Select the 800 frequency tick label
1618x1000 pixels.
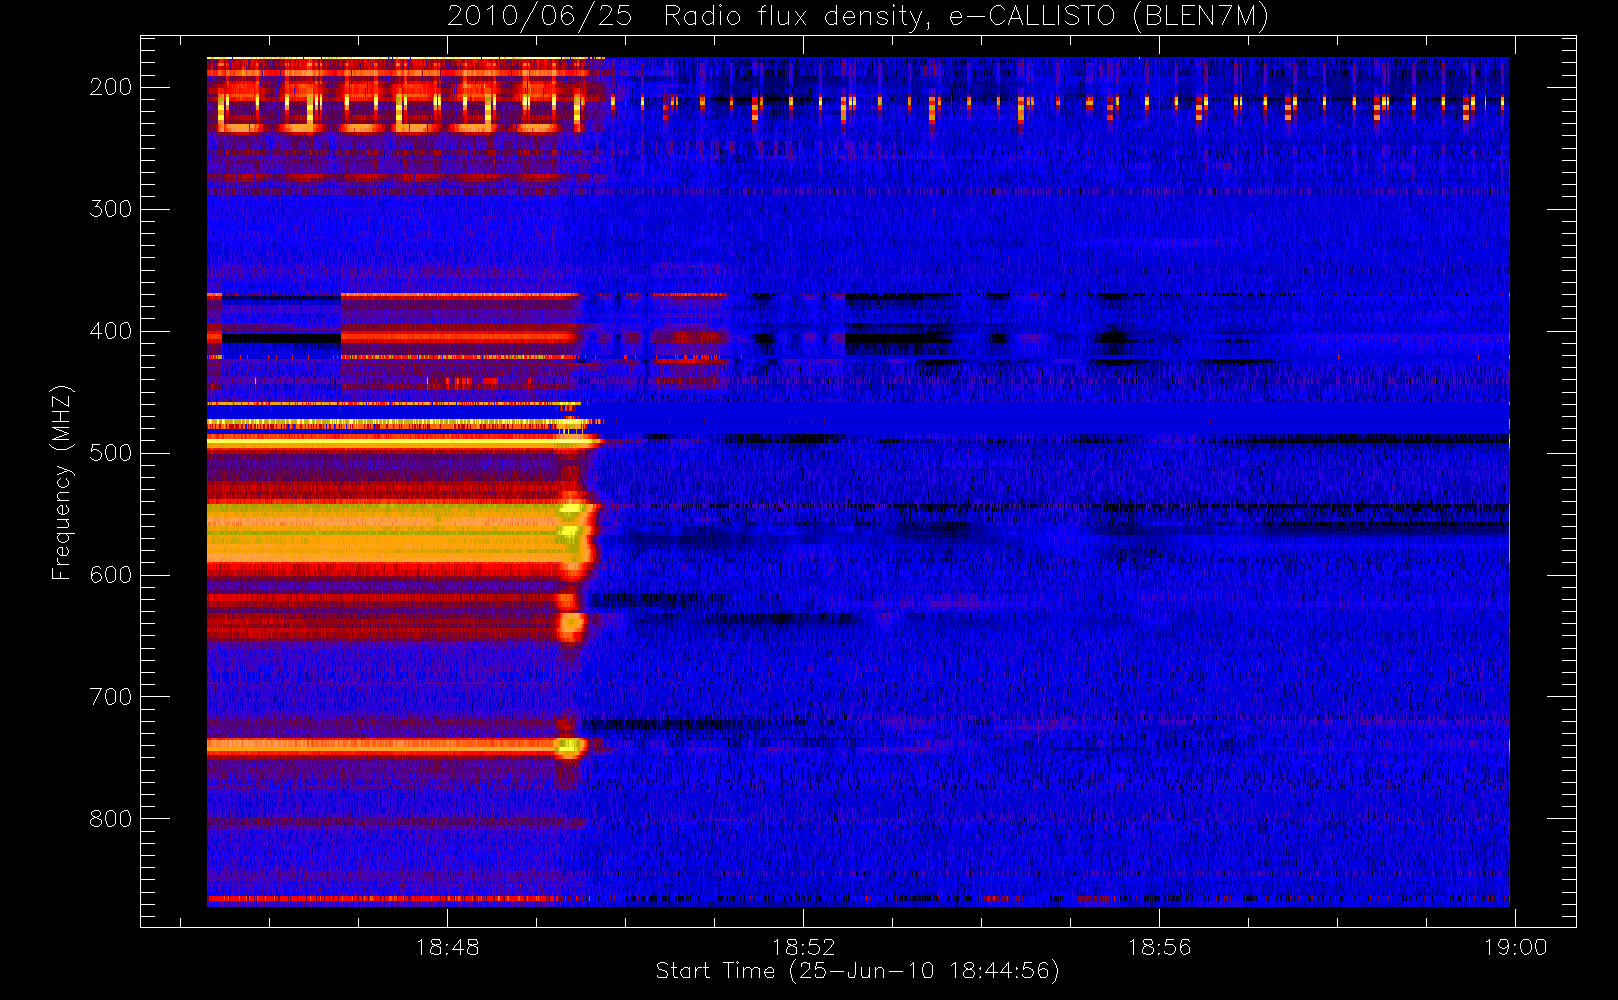coord(110,819)
